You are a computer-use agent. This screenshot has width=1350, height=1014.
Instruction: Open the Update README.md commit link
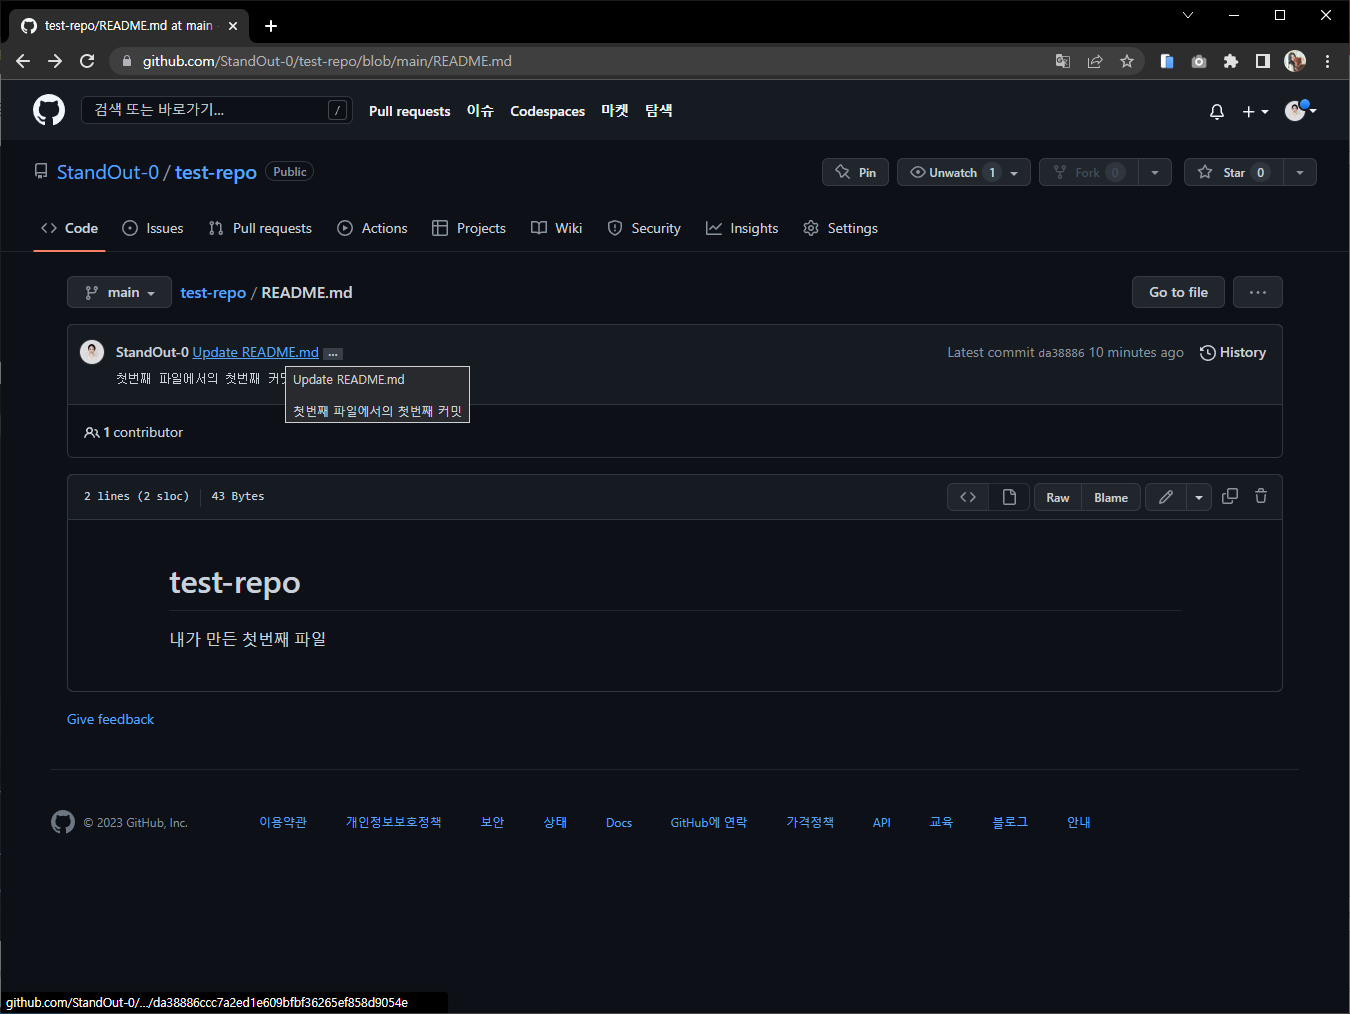pos(256,352)
